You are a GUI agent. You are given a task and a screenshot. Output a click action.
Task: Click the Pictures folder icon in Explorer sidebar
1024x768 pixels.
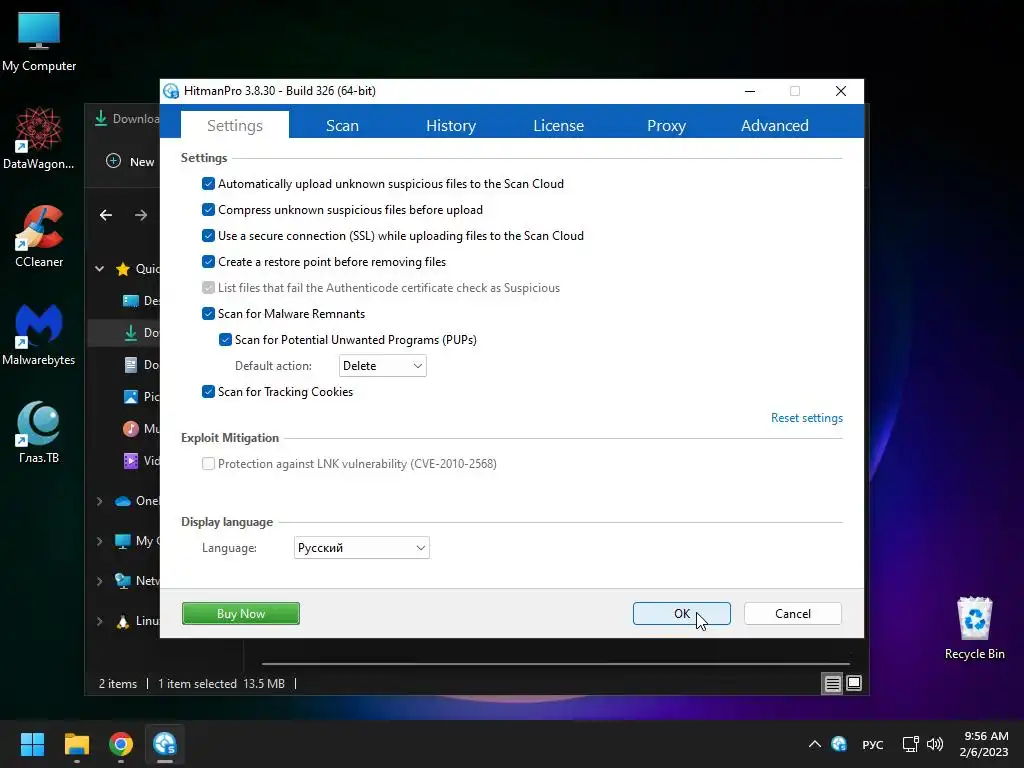point(131,396)
